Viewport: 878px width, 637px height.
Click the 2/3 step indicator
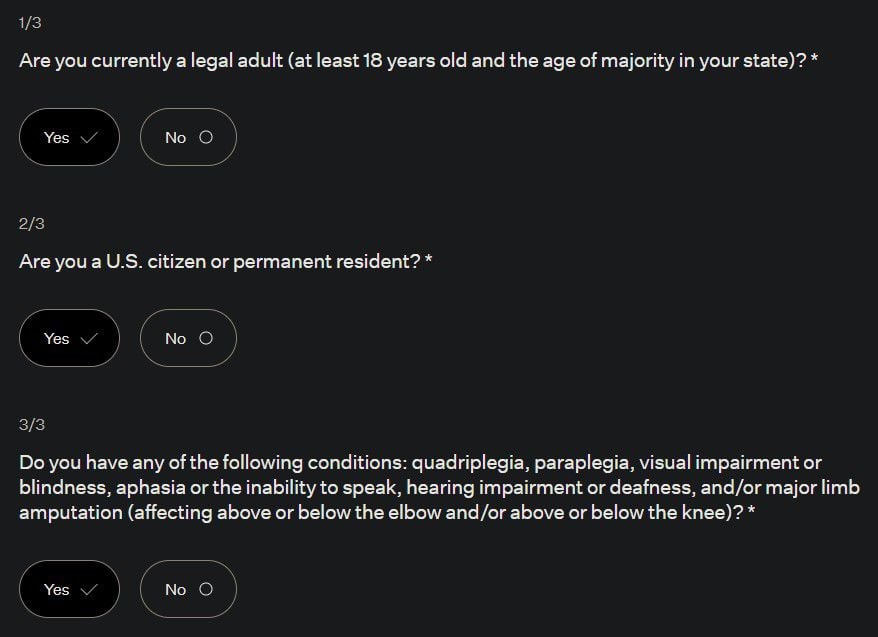31,224
